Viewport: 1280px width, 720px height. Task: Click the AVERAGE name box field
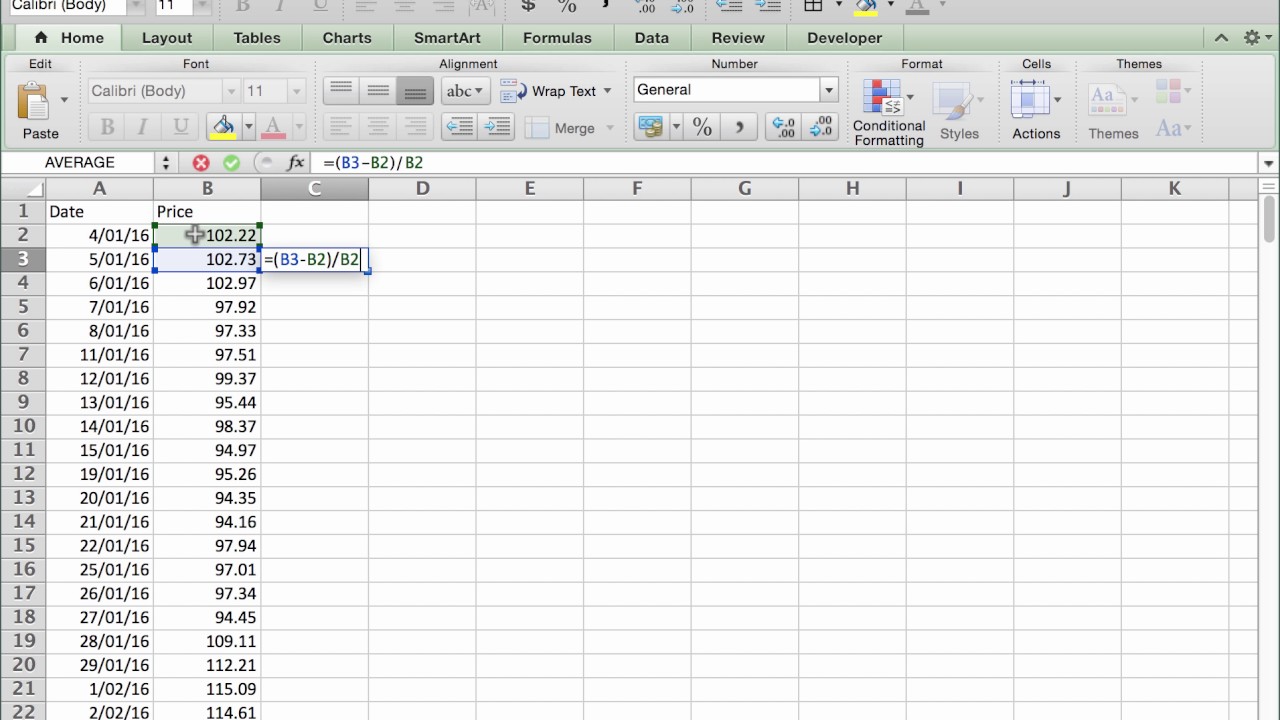(79, 163)
